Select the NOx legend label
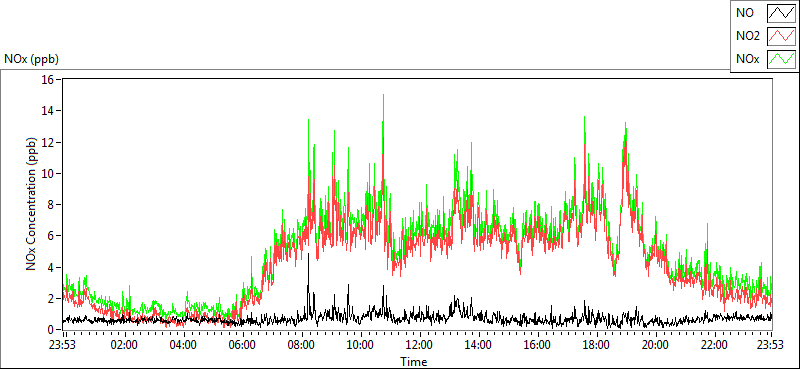Image resolution: width=800 pixels, height=369 pixels. 748,59
